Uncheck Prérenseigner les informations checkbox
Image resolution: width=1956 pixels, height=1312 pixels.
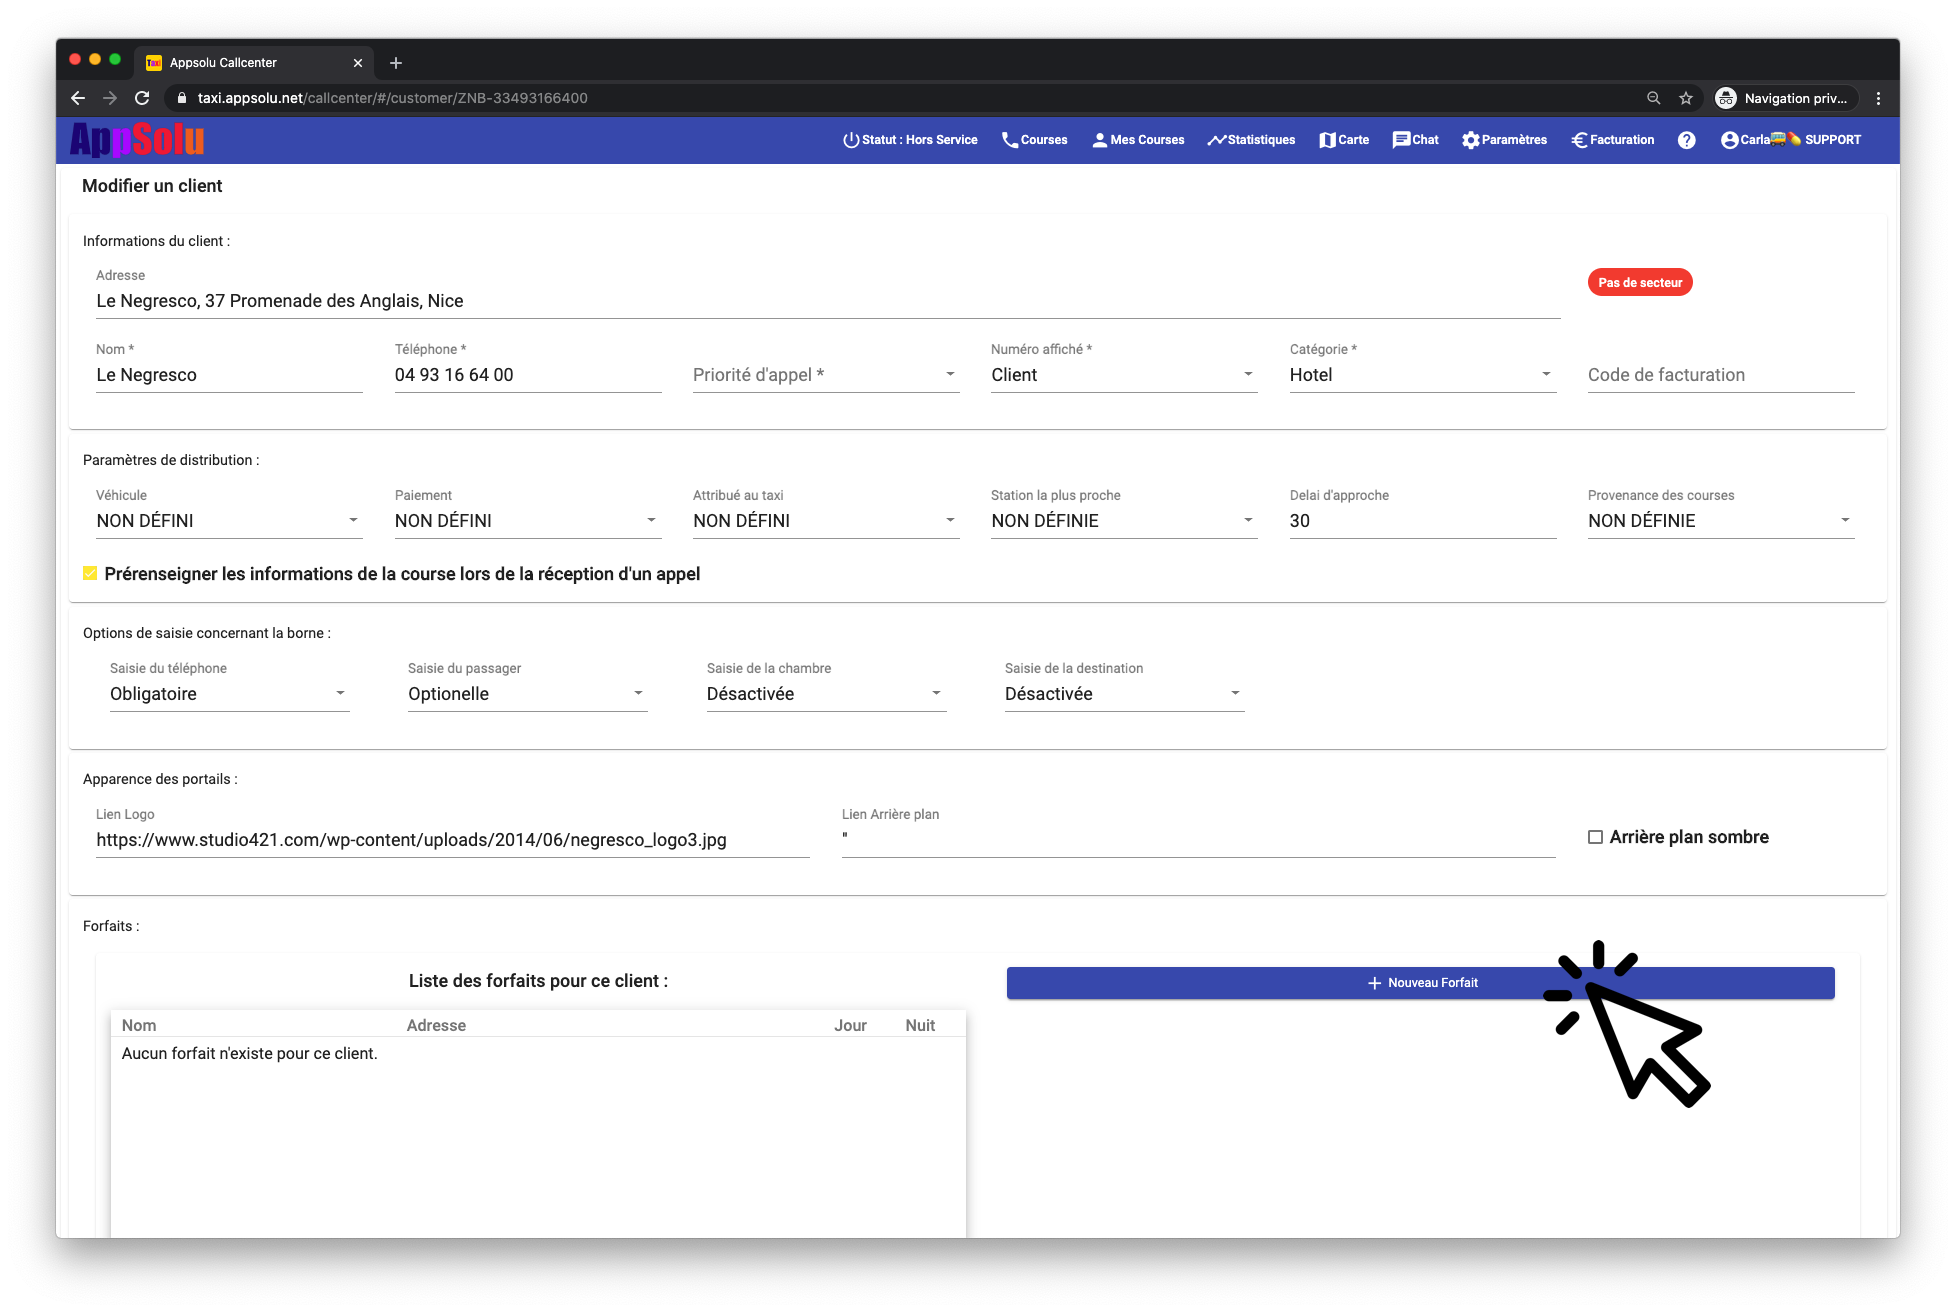(x=90, y=573)
